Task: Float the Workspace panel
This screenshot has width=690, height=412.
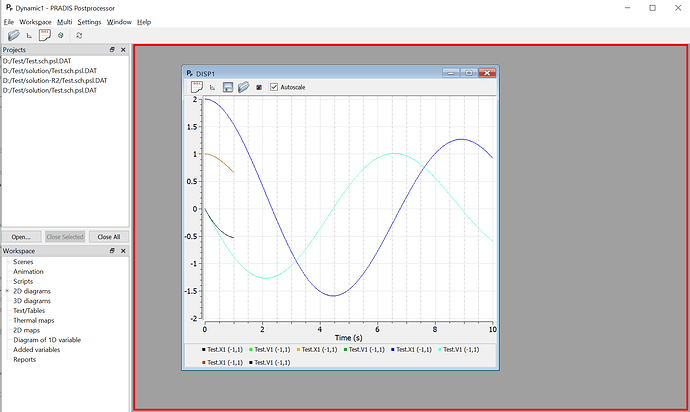Action: [112, 250]
